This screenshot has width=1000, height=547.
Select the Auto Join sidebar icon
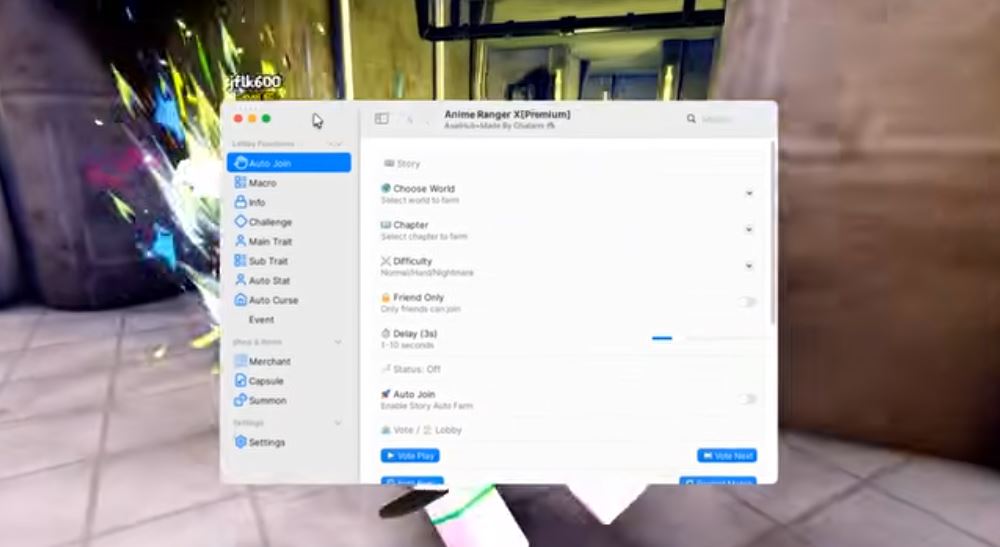(240, 163)
